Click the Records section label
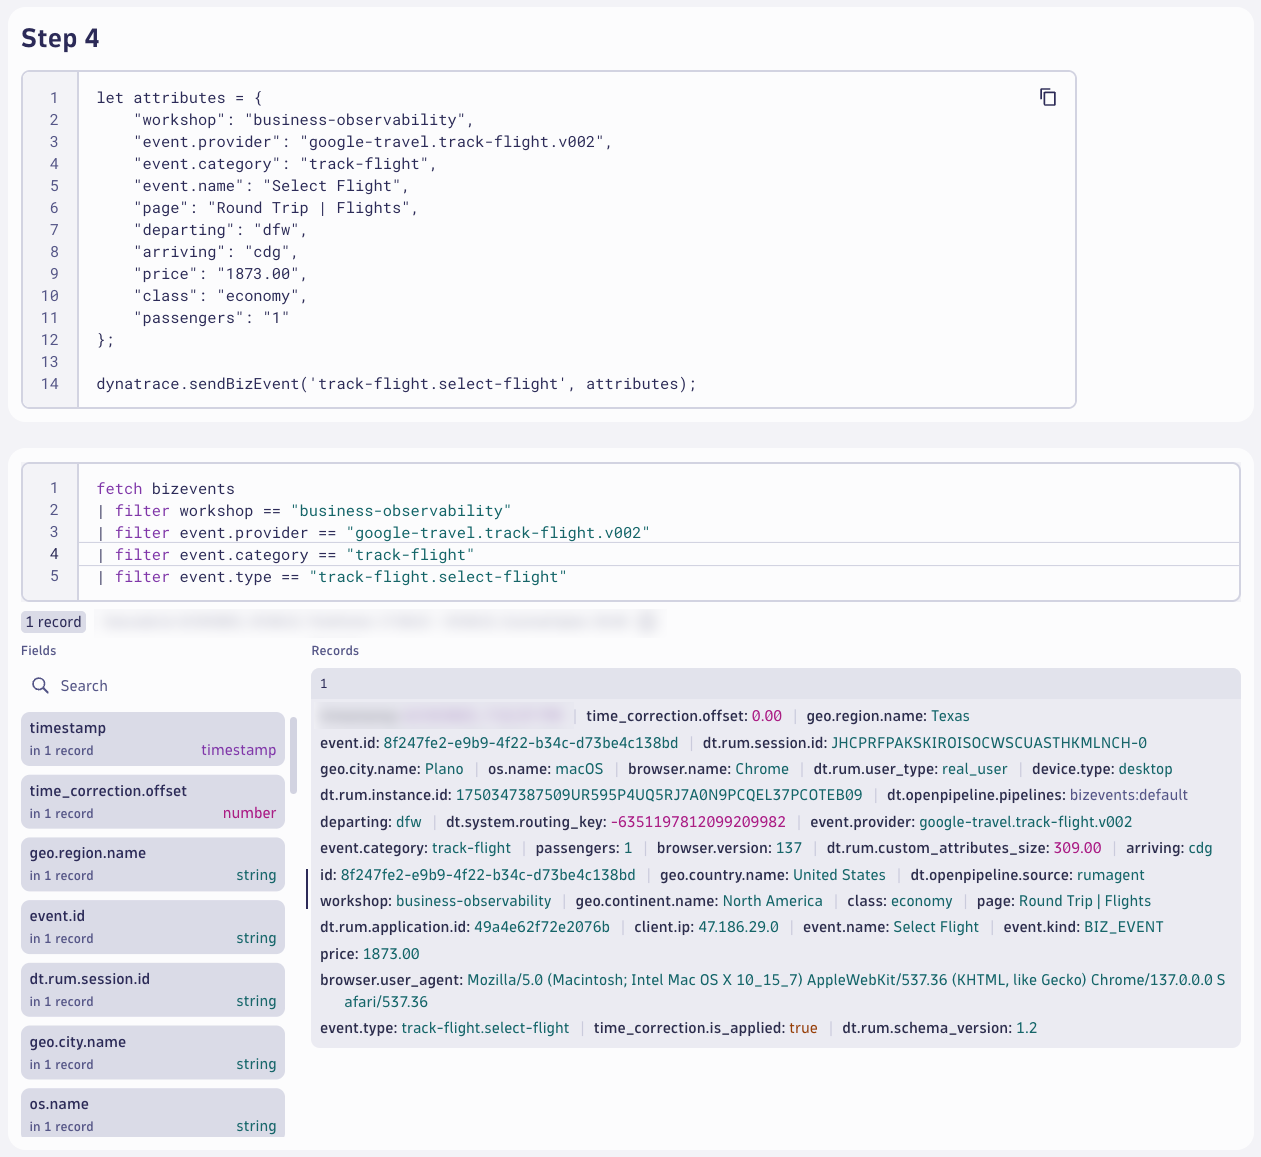Image resolution: width=1261 pixels, height=1157 pixels. click(x=335, y=650)
